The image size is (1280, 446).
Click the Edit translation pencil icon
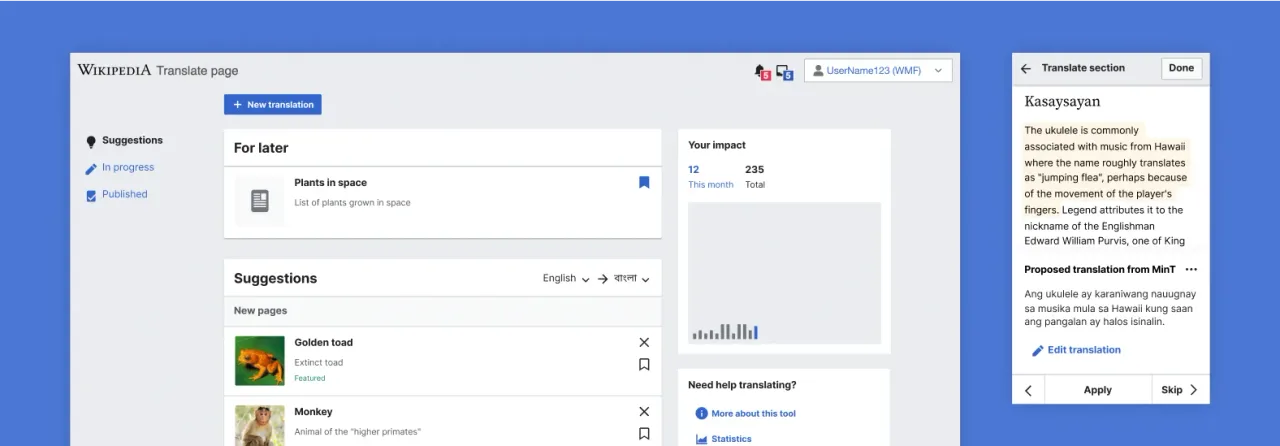1037,351
